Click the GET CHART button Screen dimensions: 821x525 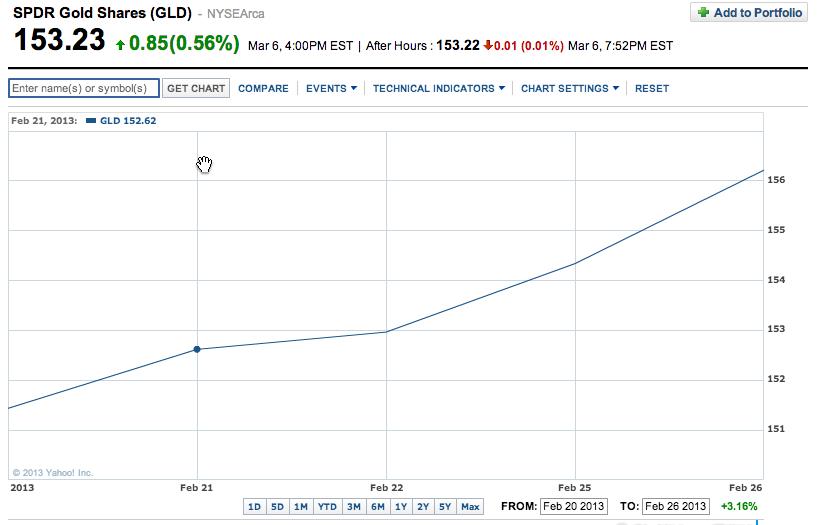tap(196, 88)
